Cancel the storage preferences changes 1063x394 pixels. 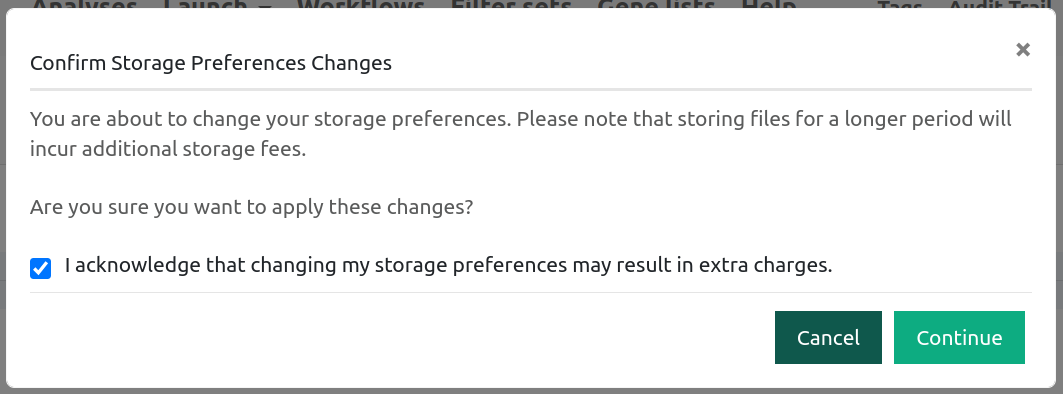point(828,338)
